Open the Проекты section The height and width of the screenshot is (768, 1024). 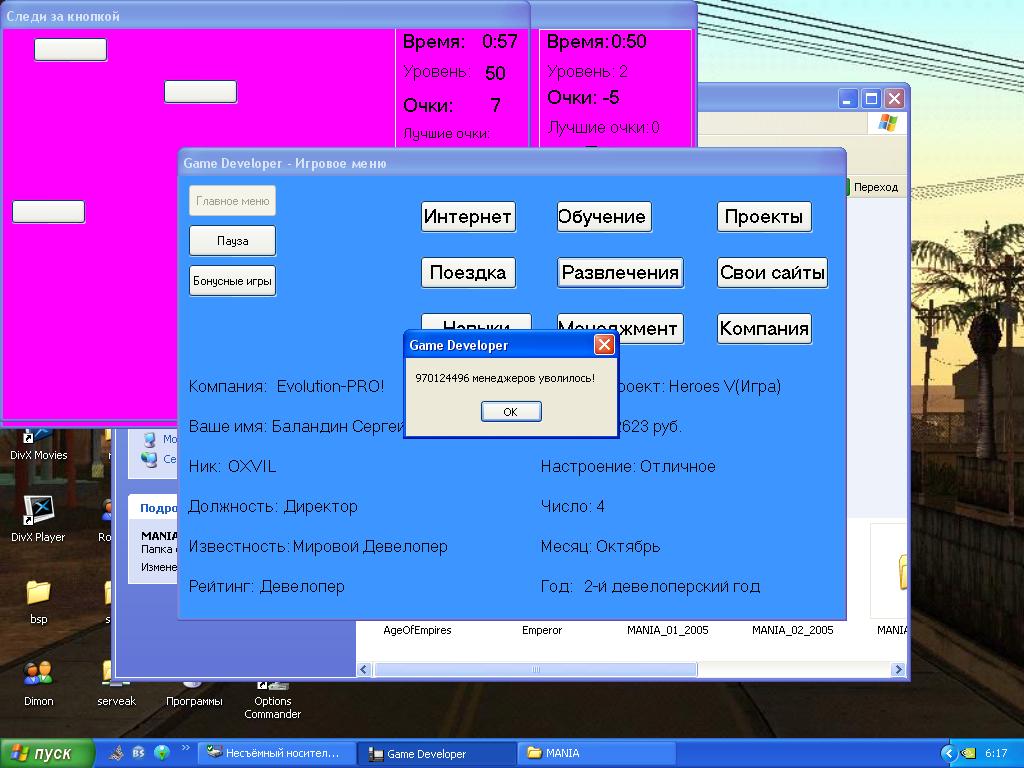[764, 217]
